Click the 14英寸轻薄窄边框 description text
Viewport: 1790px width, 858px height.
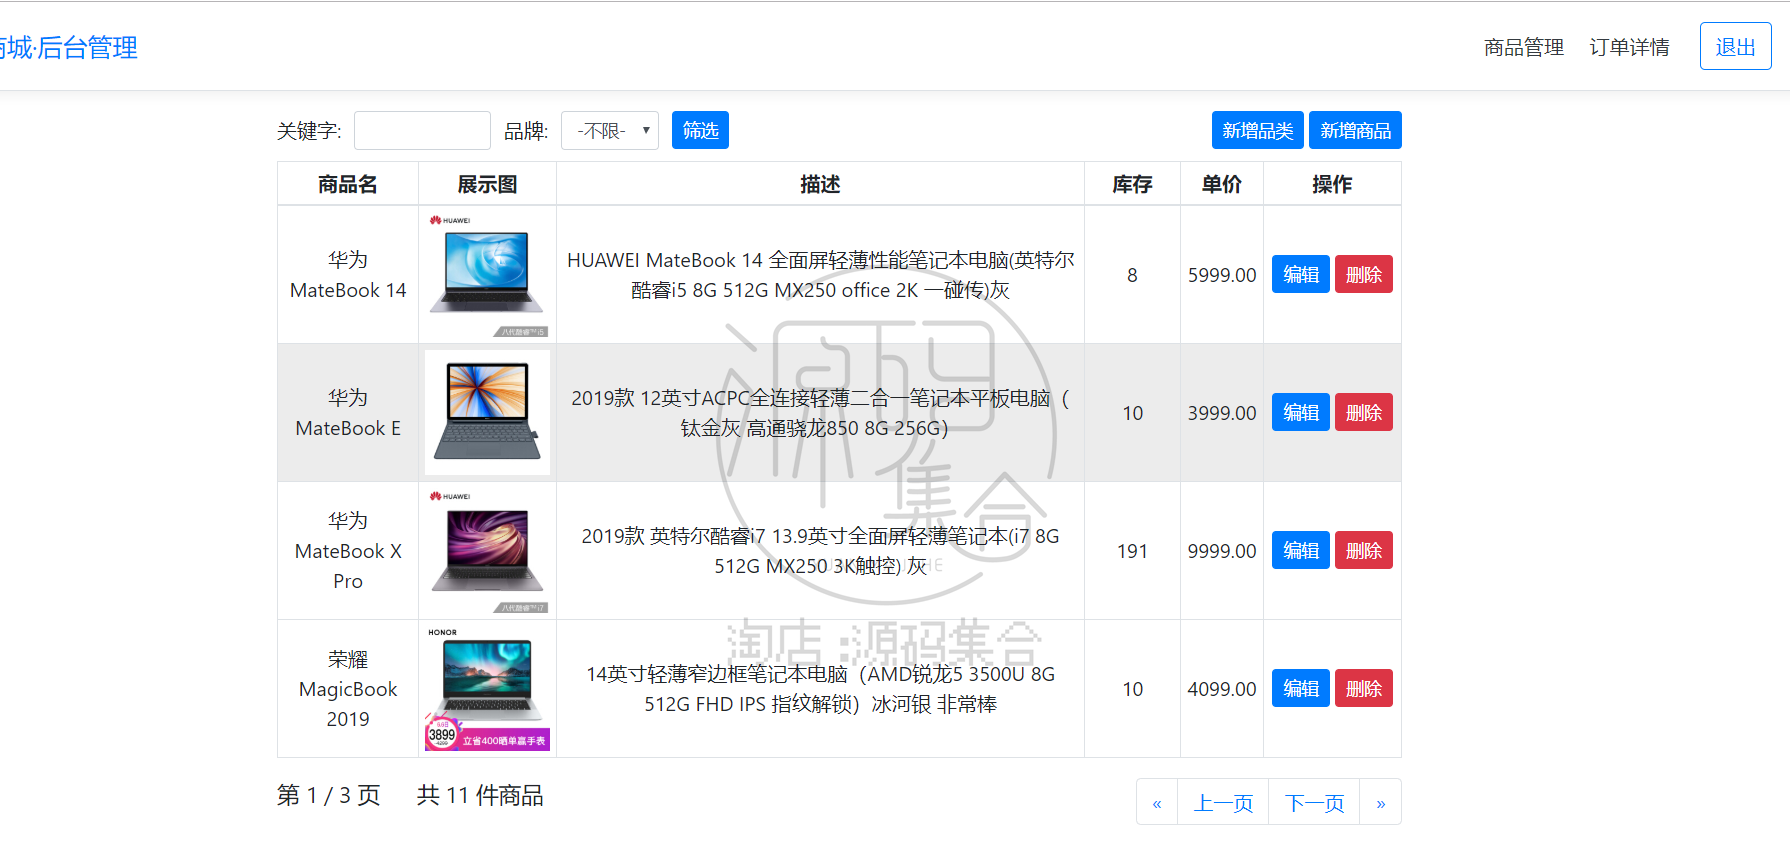click(x=820, y=689)
